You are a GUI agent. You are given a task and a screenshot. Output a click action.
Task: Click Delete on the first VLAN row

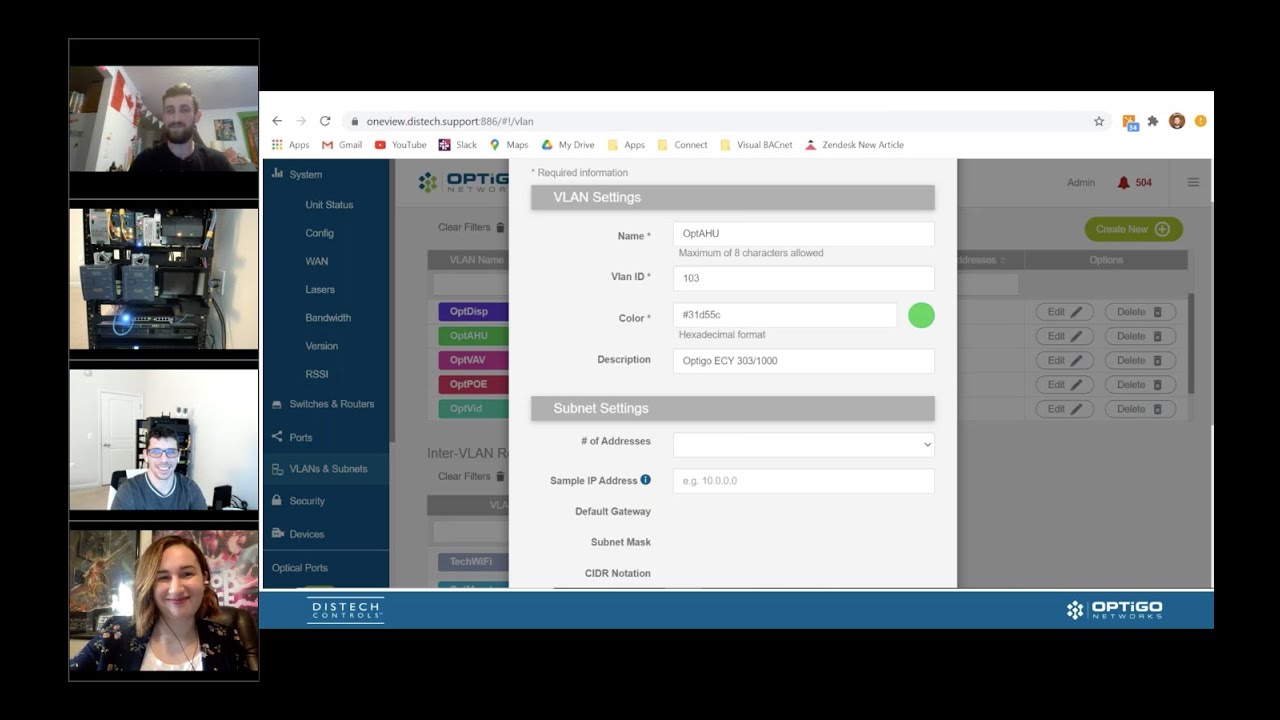coord(1139,312)
